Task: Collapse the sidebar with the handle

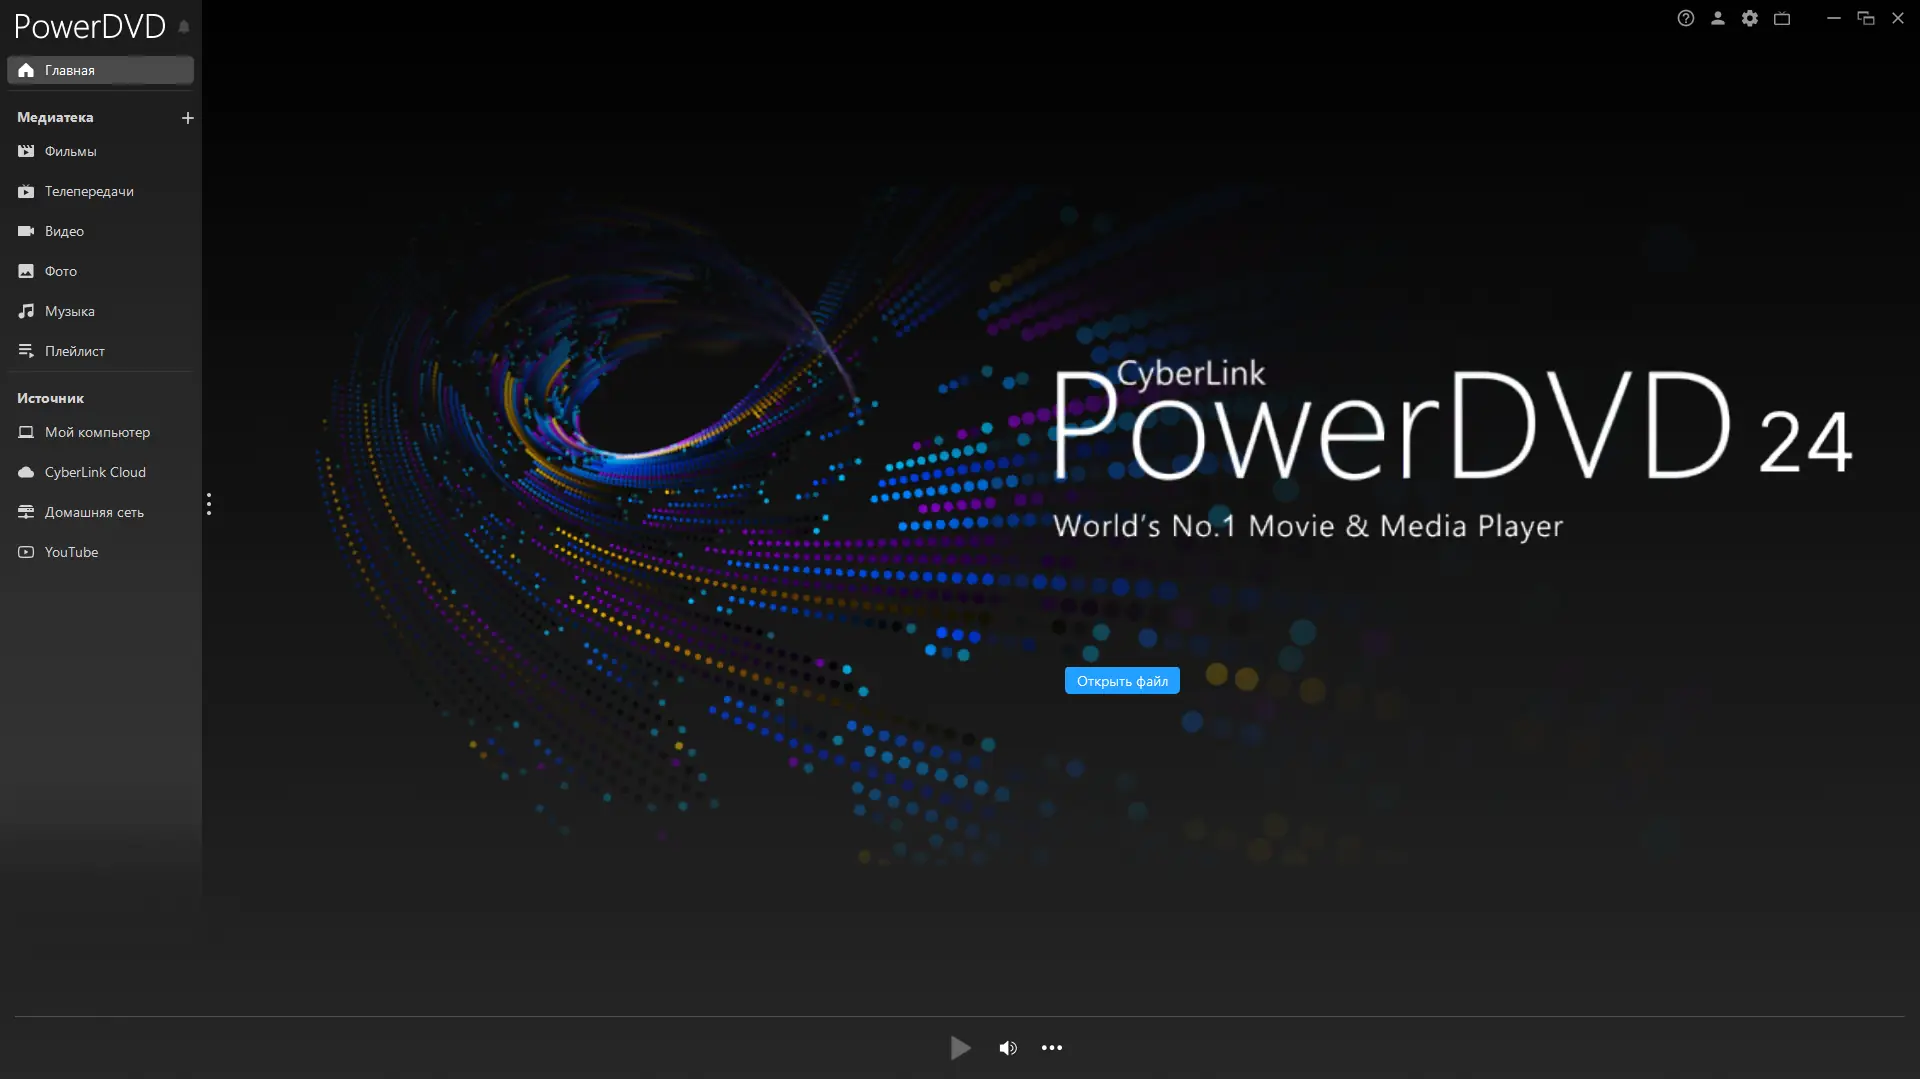Action: pos(209,505)
